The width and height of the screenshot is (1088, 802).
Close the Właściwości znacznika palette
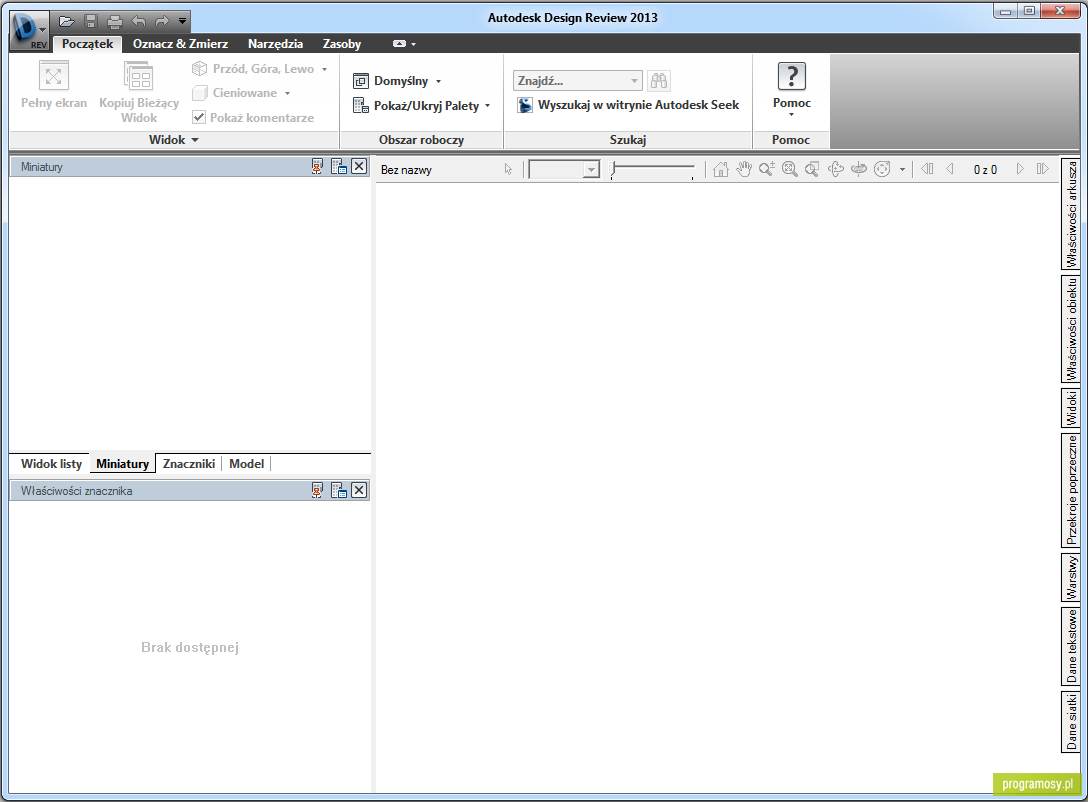pyautogui.click(x=359, y=490)
